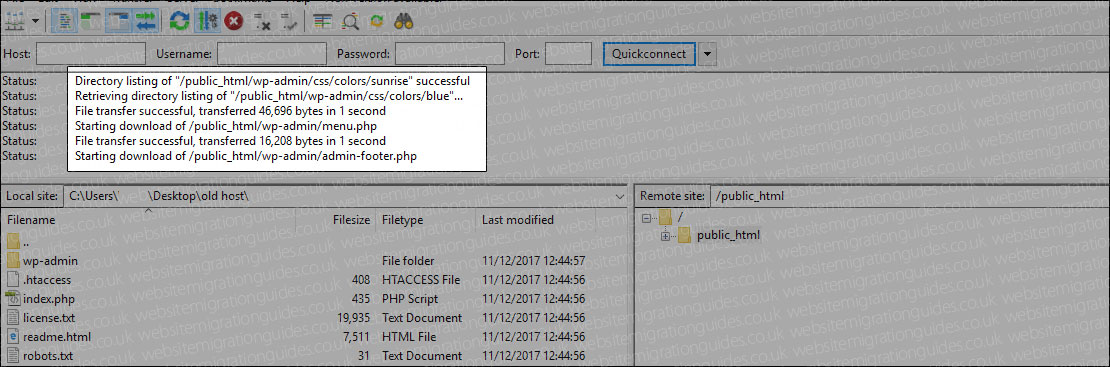Toggle the transfer queue display
The width and height of the screenshot is (1110, 367).
(145, 21)
